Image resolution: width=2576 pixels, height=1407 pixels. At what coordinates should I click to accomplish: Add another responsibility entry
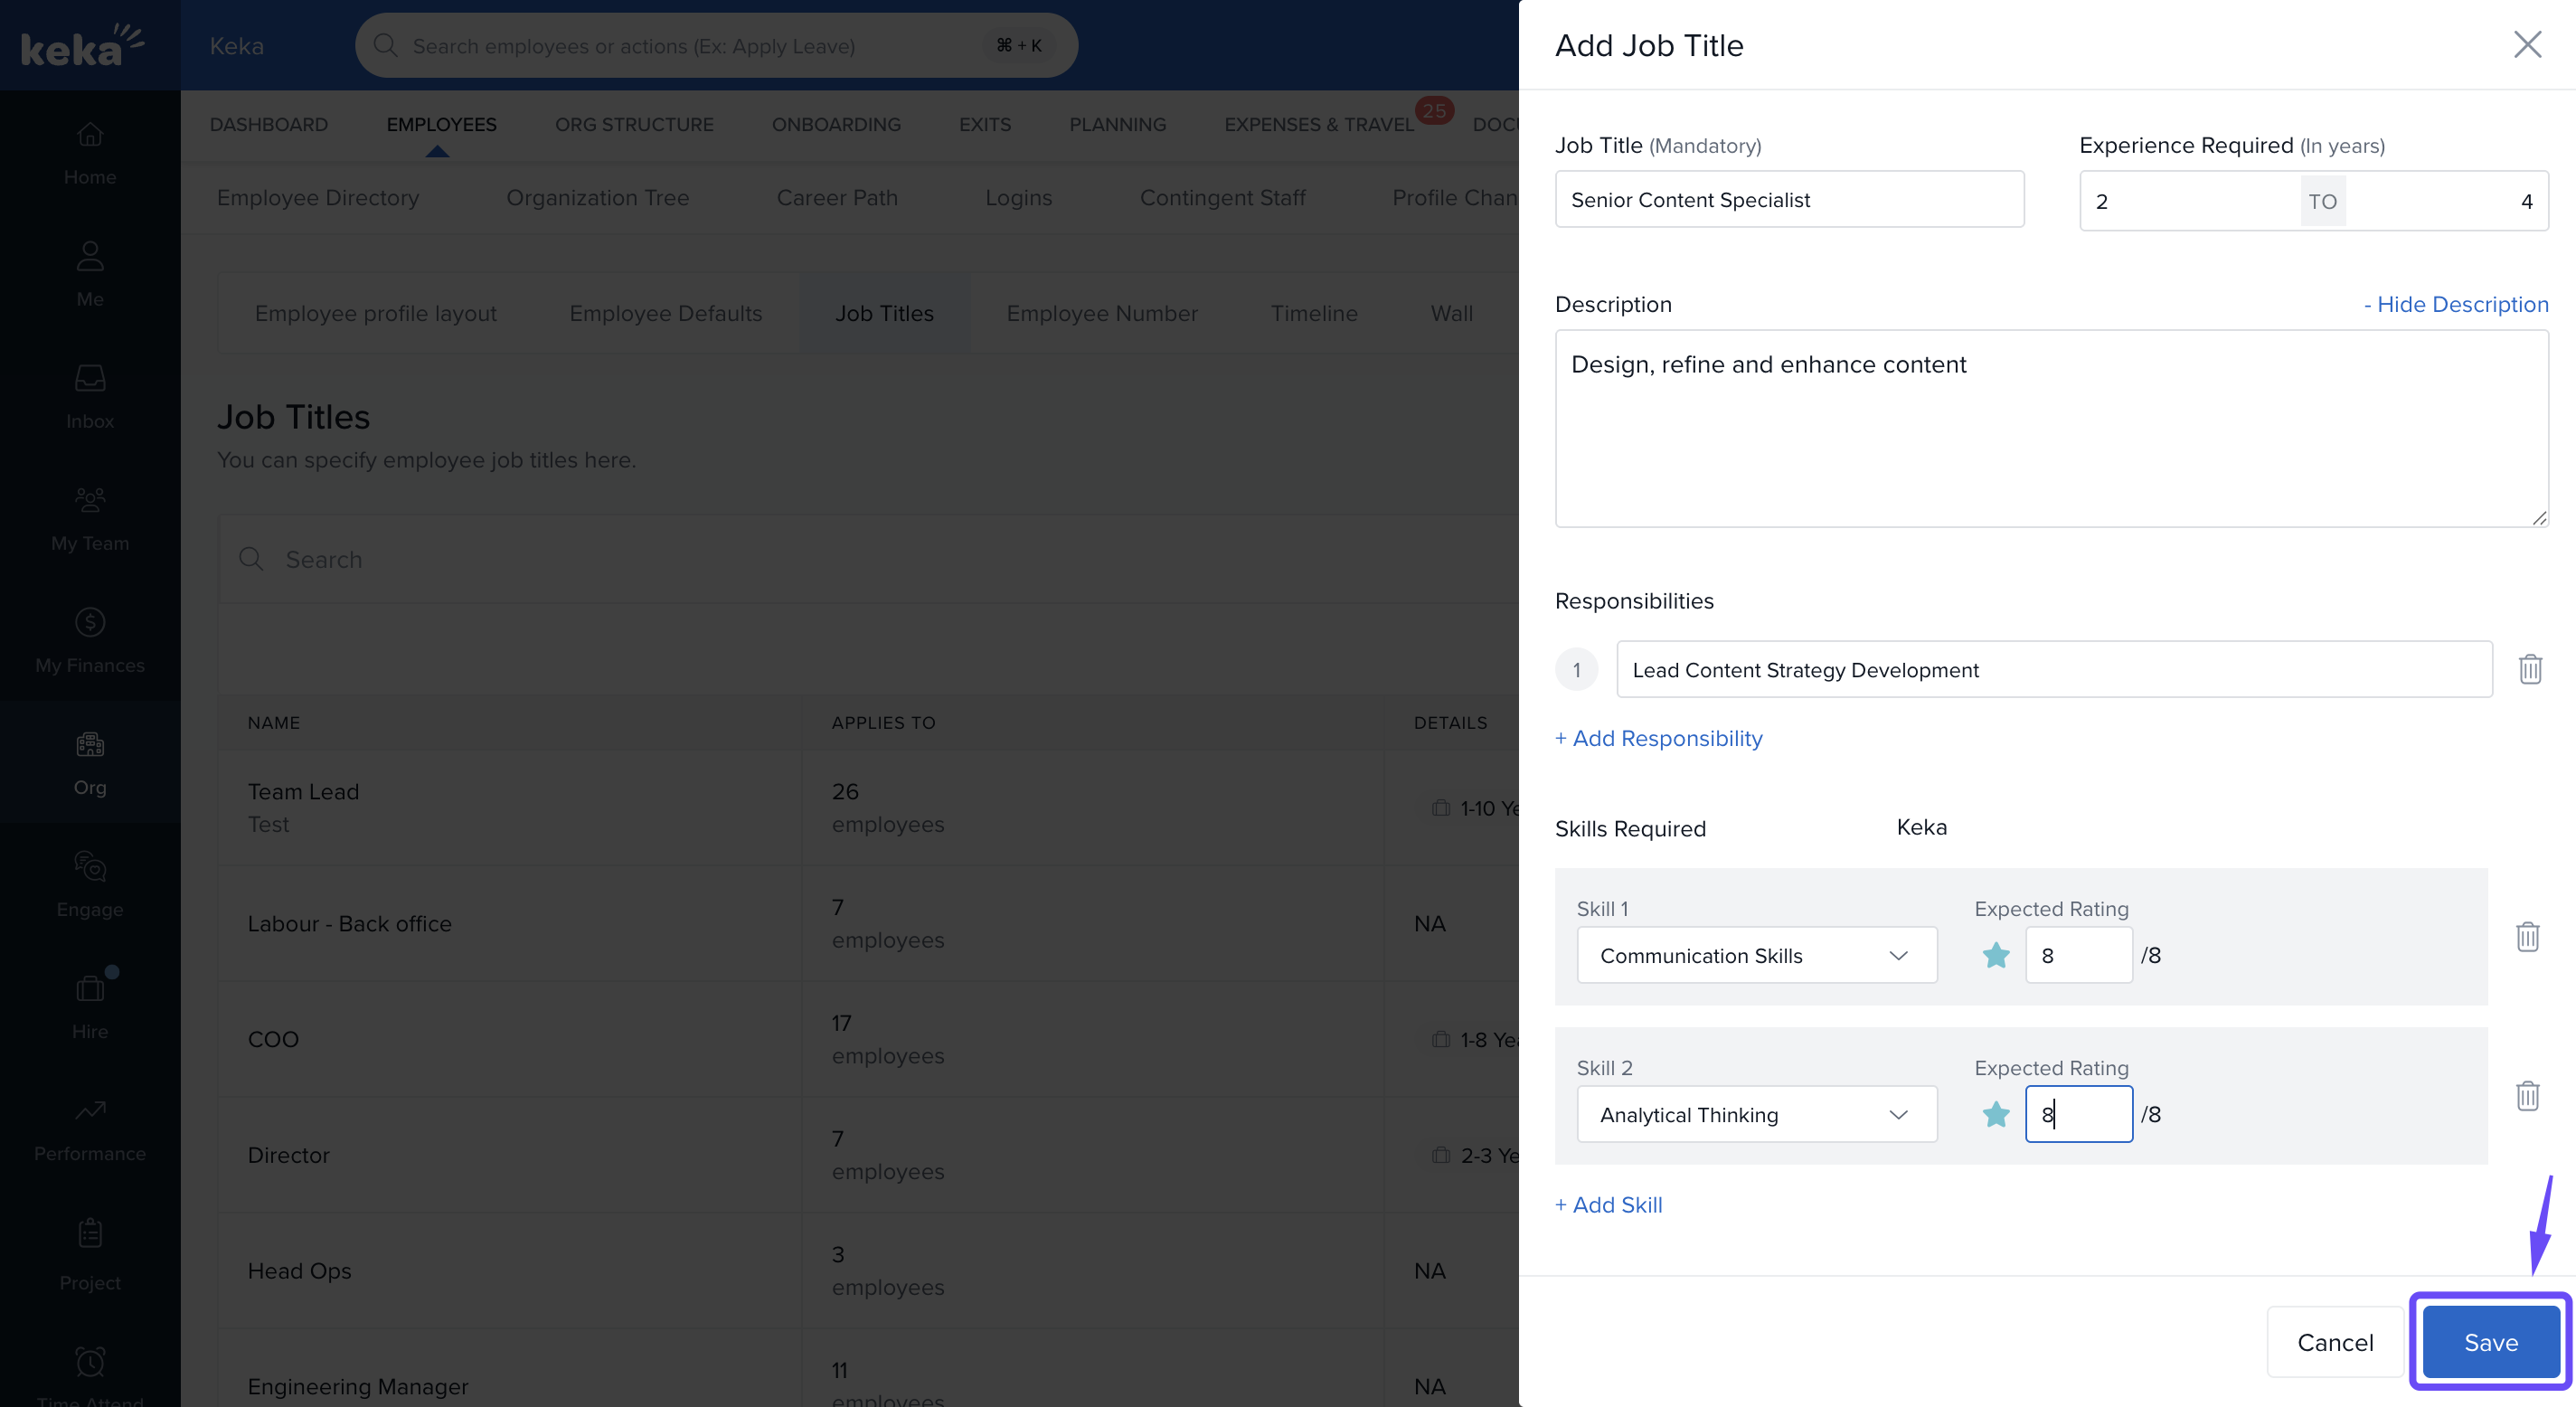pos(1658,738)
